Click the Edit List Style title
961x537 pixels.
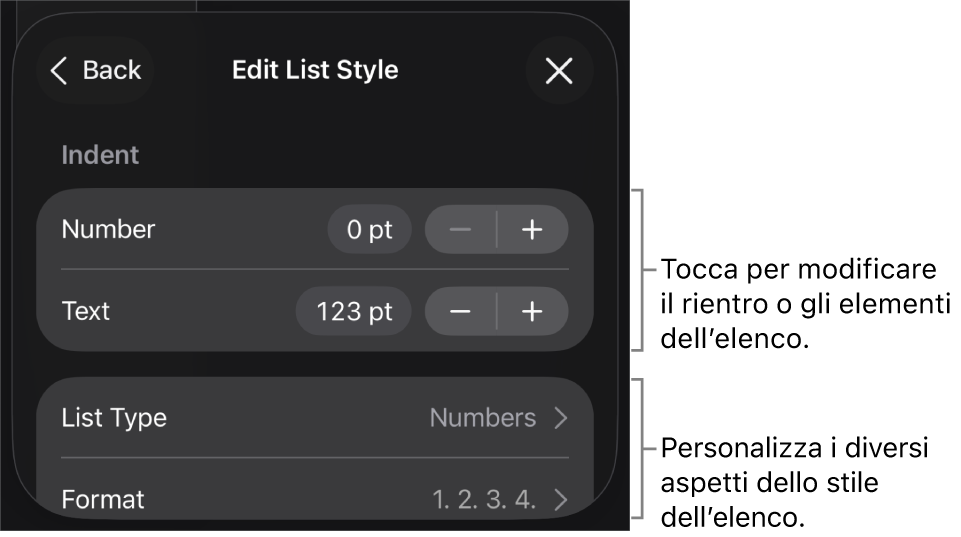pyautogui.click(x=315, y=70)
